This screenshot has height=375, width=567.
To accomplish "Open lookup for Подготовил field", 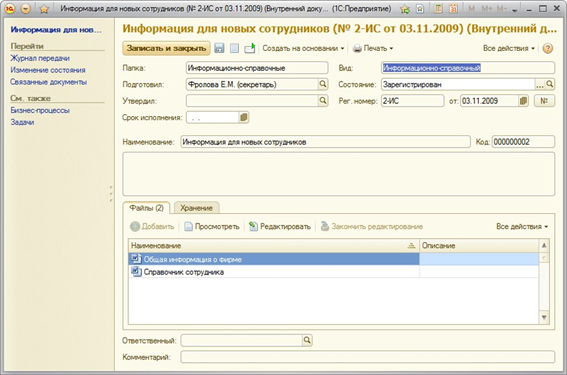I will pyautogui.click(x=323, y=84).
